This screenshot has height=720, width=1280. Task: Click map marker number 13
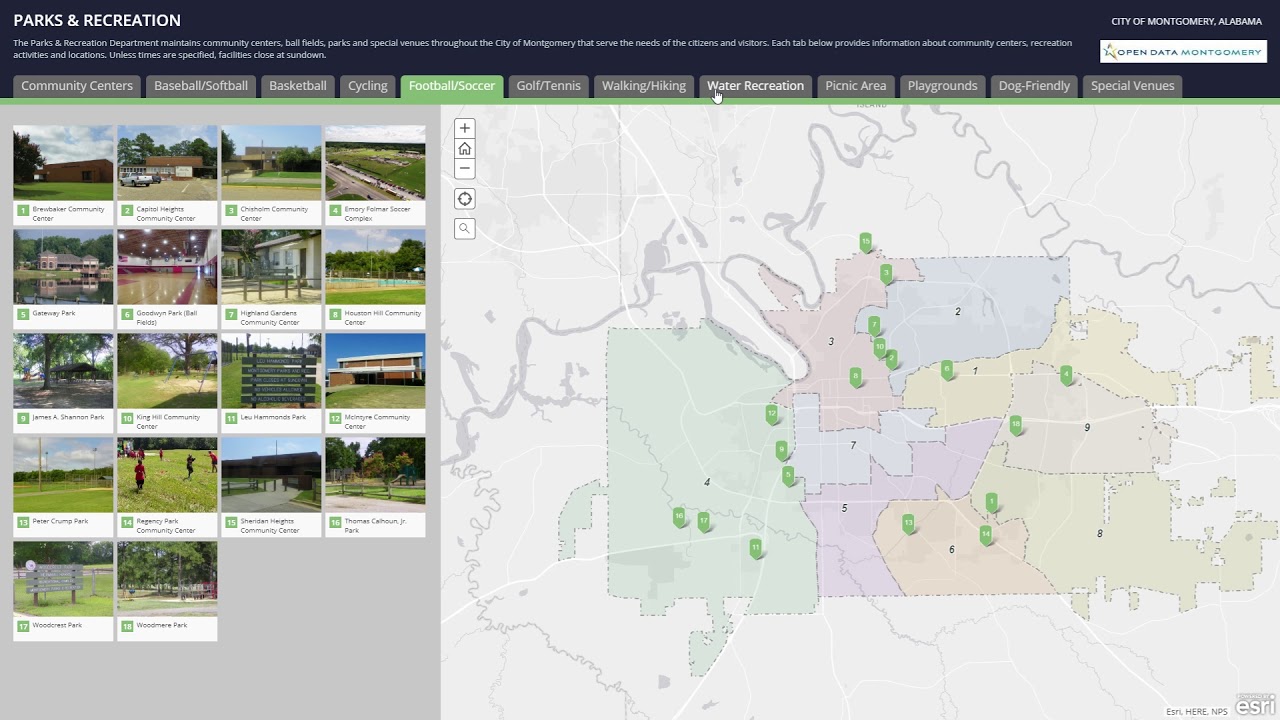(x=909, y=523)
